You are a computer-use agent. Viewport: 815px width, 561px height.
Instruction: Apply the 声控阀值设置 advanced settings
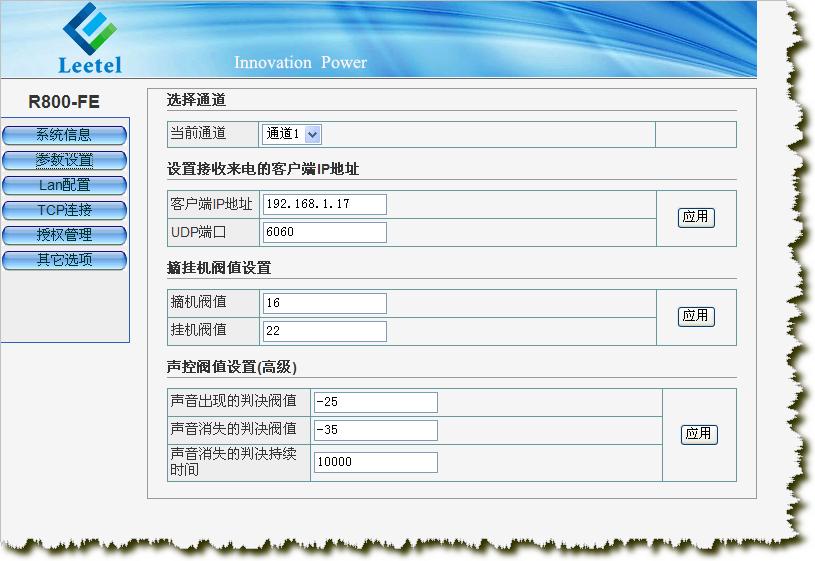click(698, 434)
